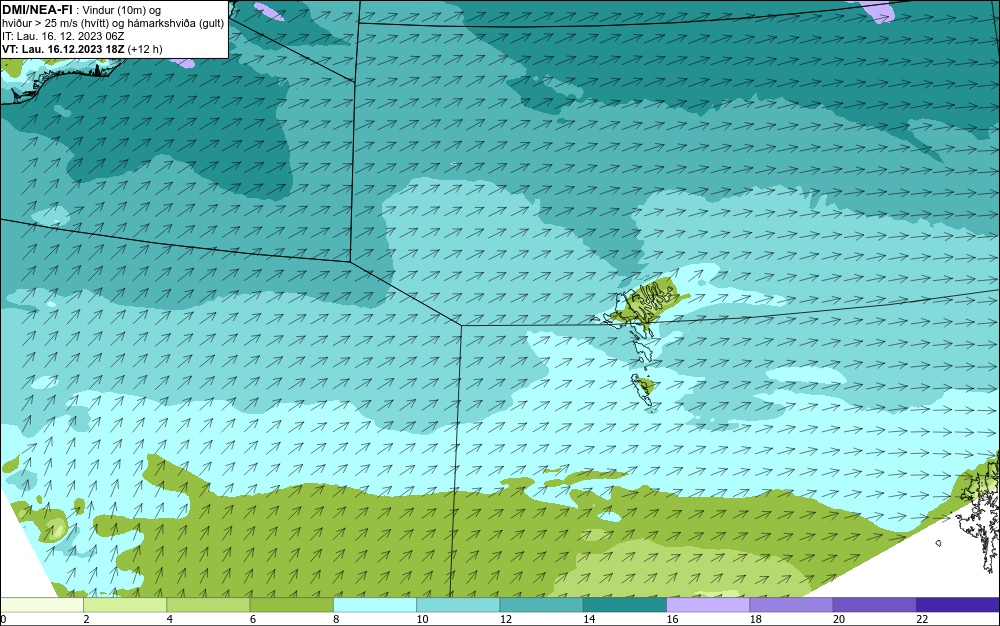Click the small southern Faroe island on map
1000x626 pixels.
pyautogui.click(x=643, y=388)
